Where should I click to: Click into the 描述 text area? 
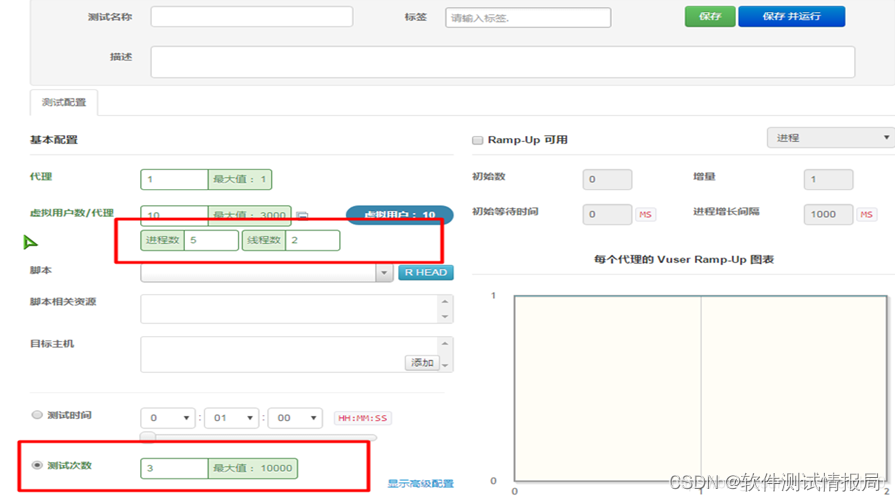(x=502, y=62)
